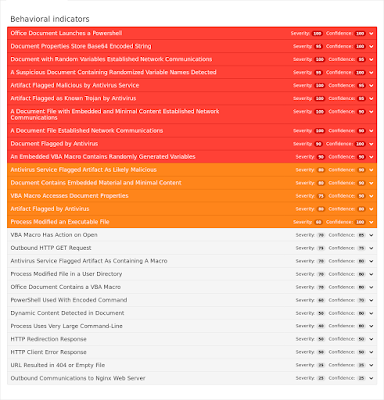
Task: Open URL Resulted in 404 or Empty File row
Action: [x=192, y=365]
